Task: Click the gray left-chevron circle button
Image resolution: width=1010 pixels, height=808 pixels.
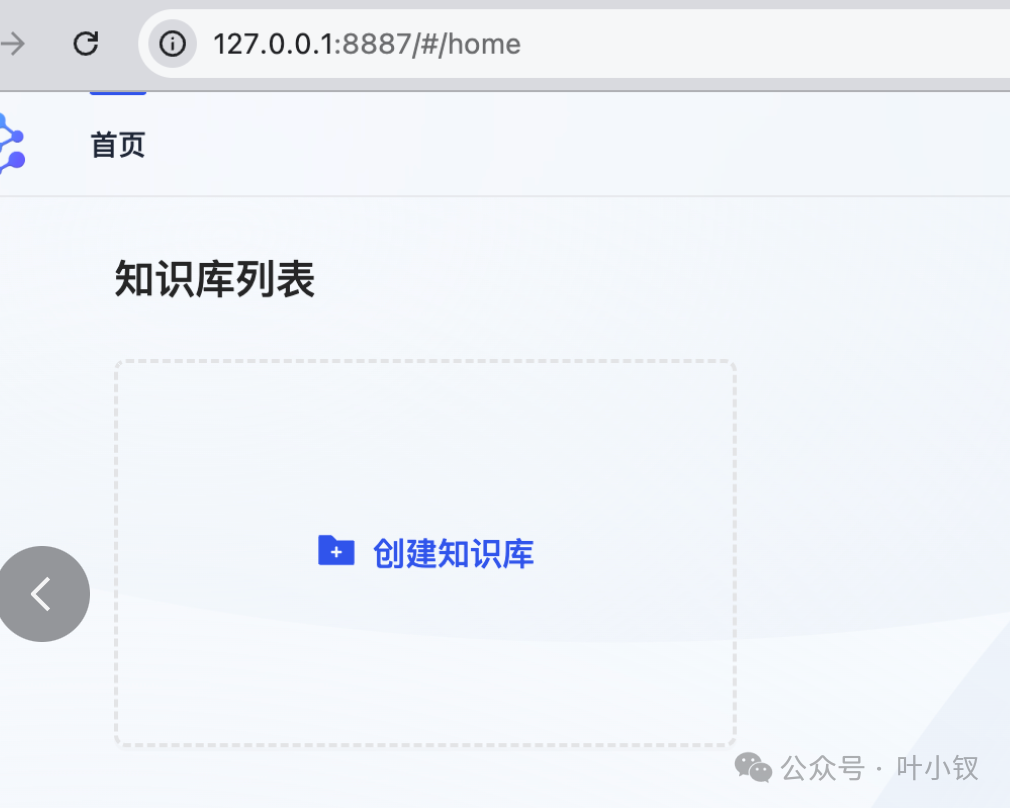Action: pyautogui.click(x=43, y=593)
